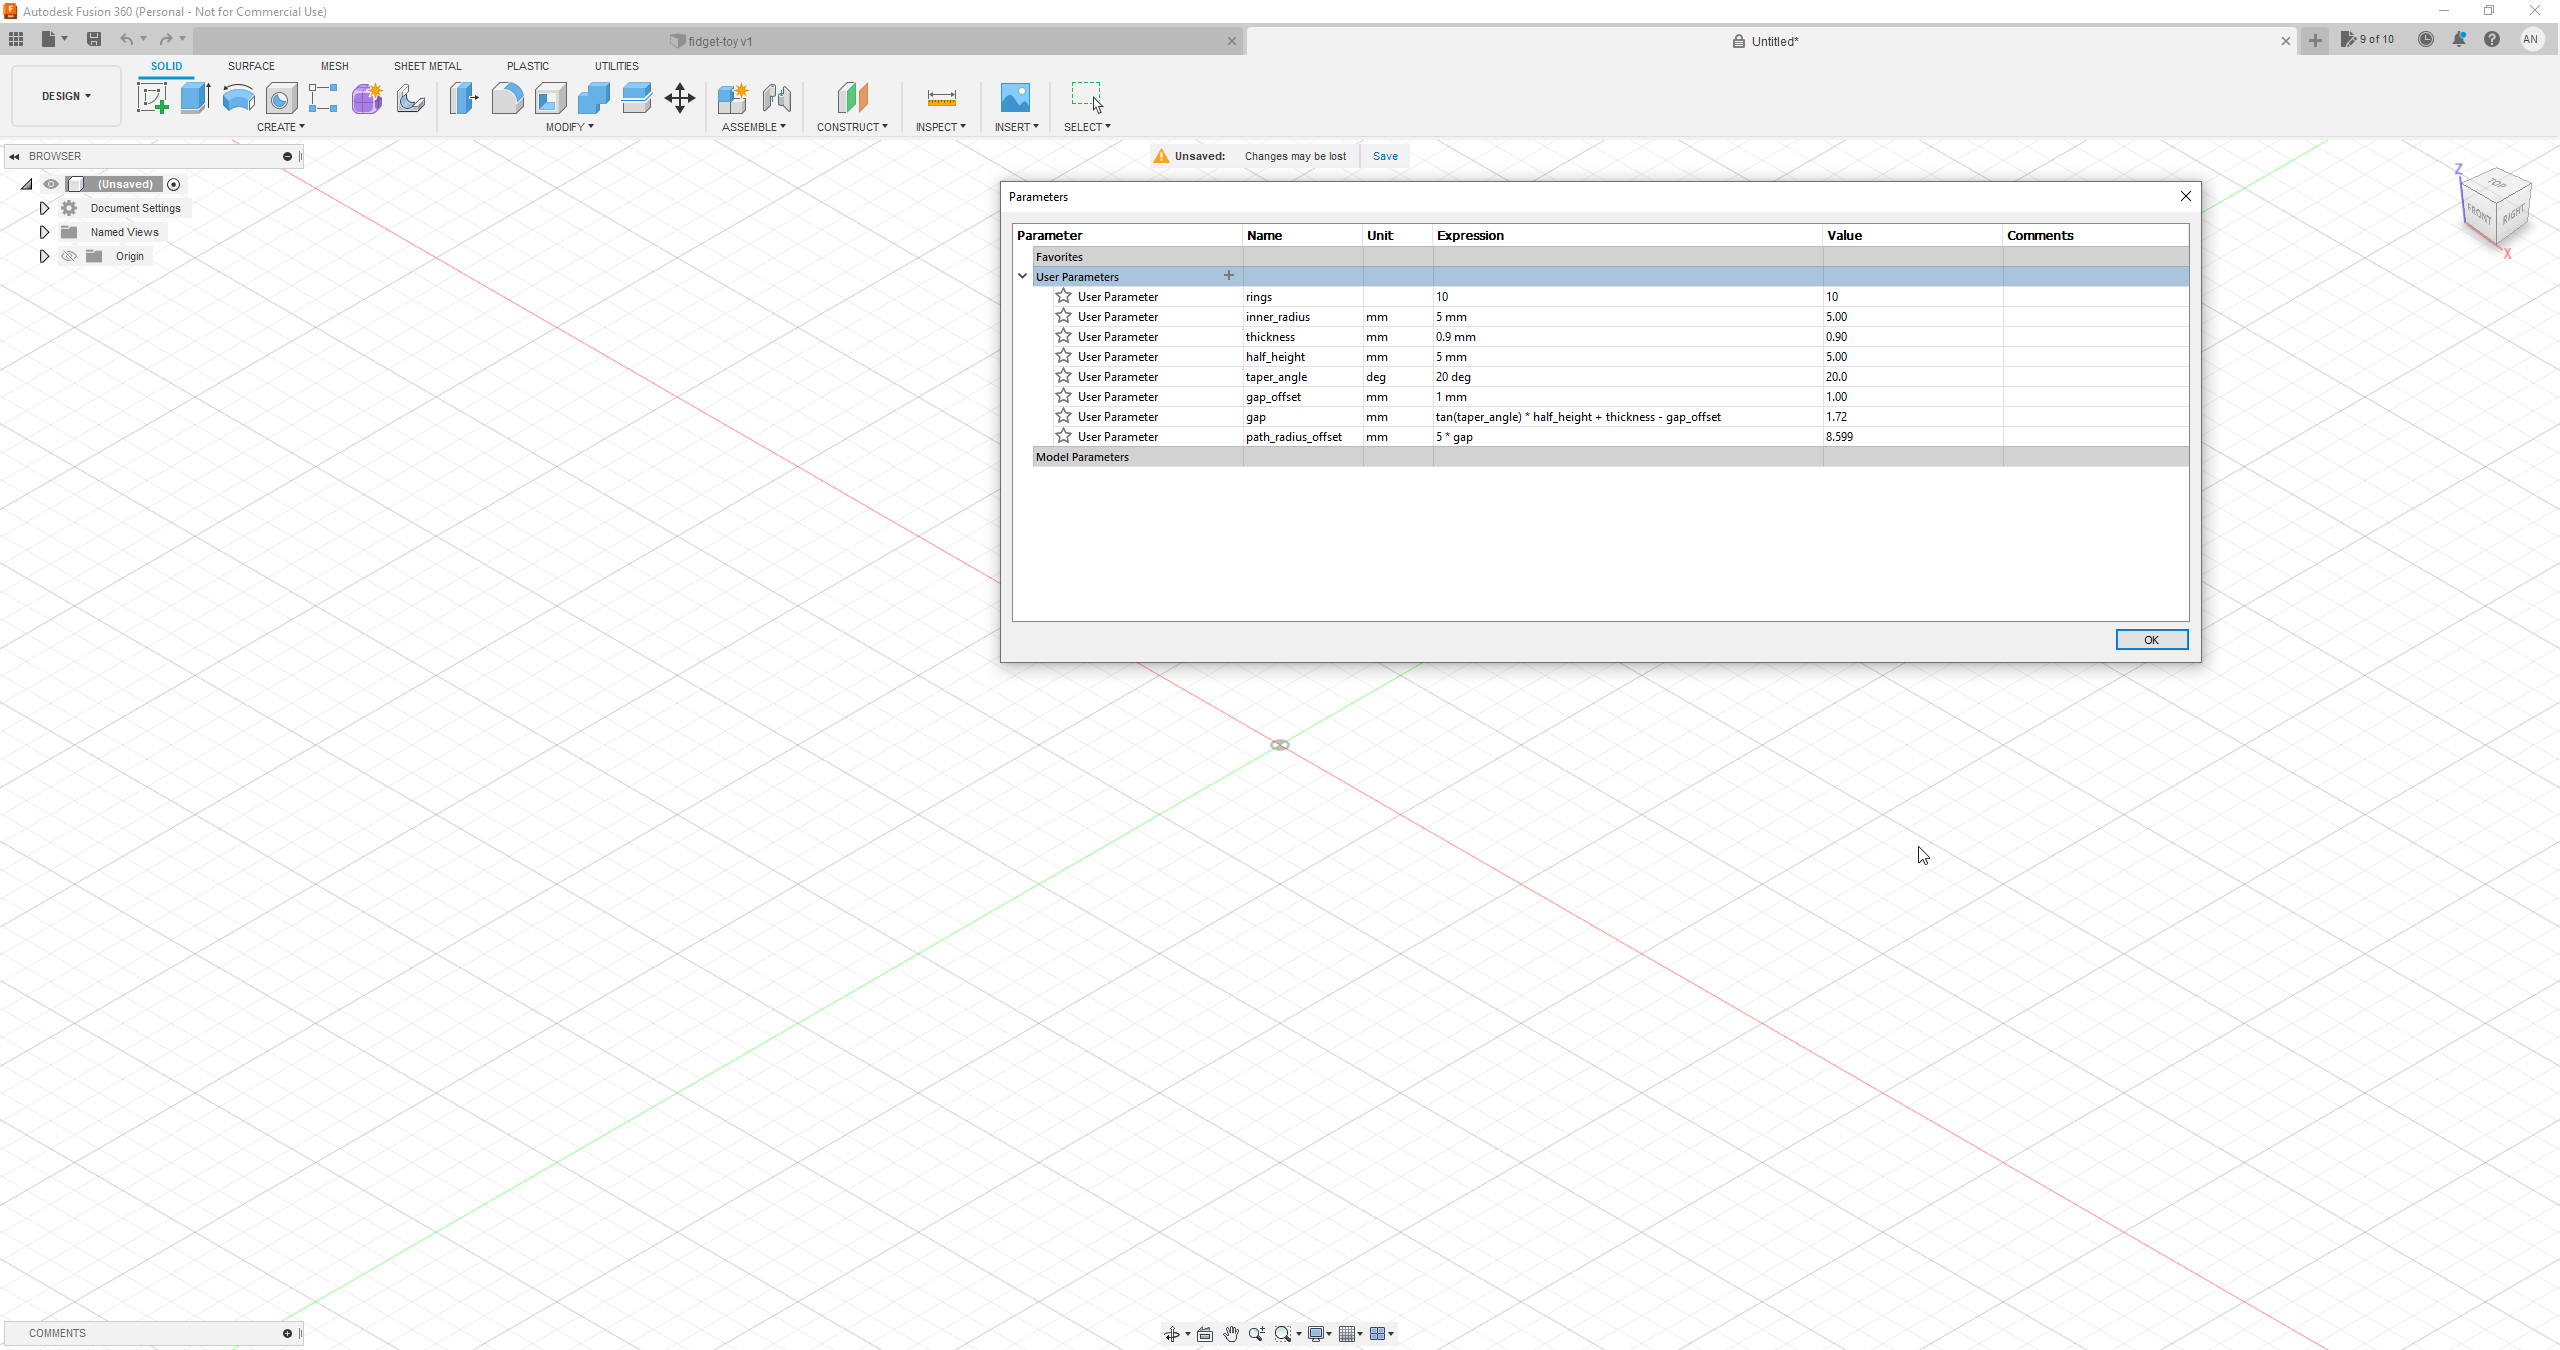Star the gap parameter as favorite
The image size is (2560, 1350).
(1062, 416)
